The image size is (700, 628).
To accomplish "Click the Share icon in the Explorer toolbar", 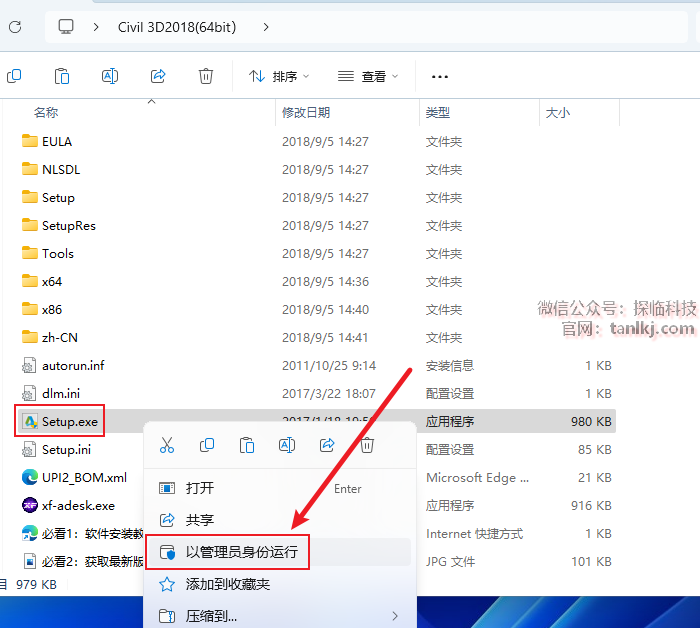I will [158, 76].
